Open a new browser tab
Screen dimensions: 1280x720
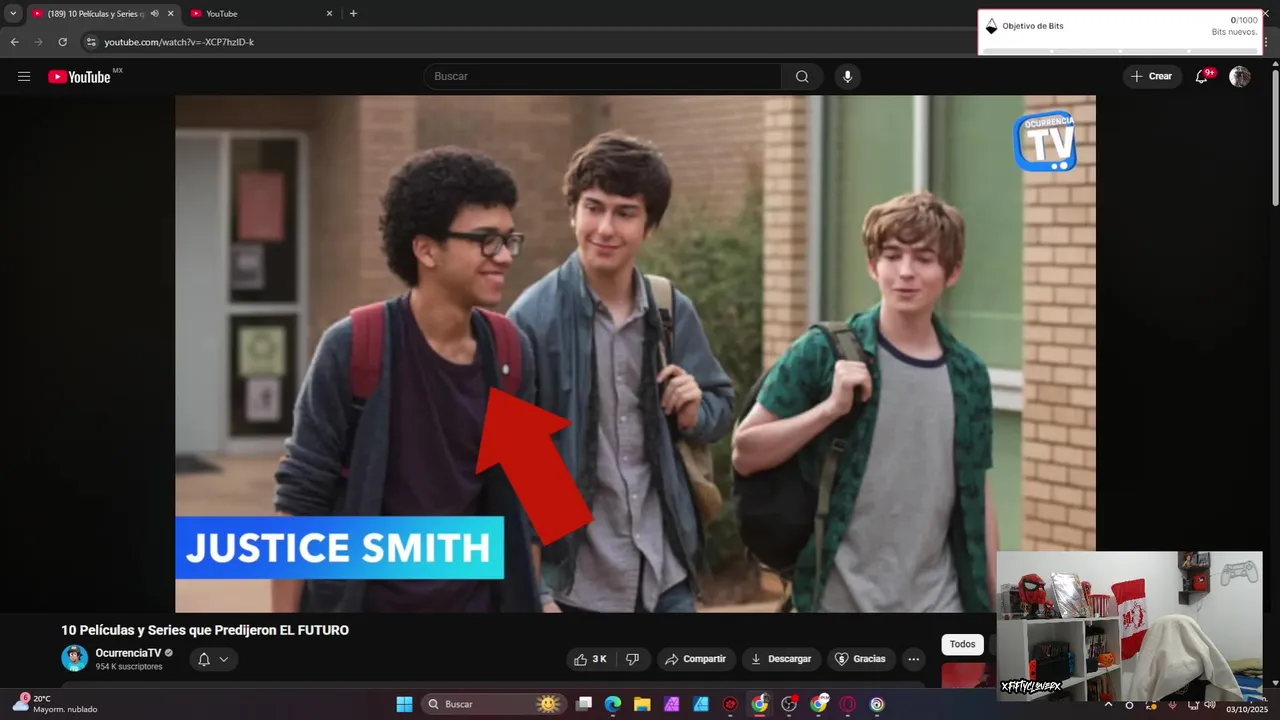353,14
